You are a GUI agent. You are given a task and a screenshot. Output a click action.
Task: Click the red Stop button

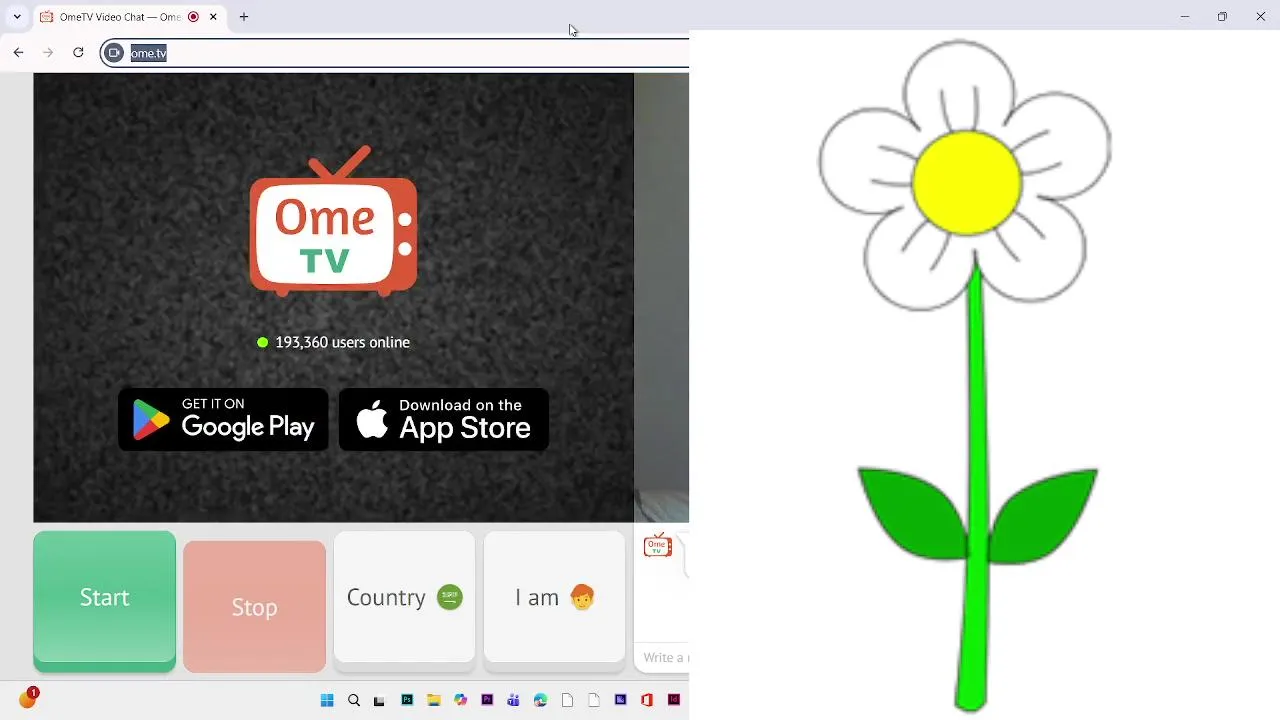coord(254,607)
